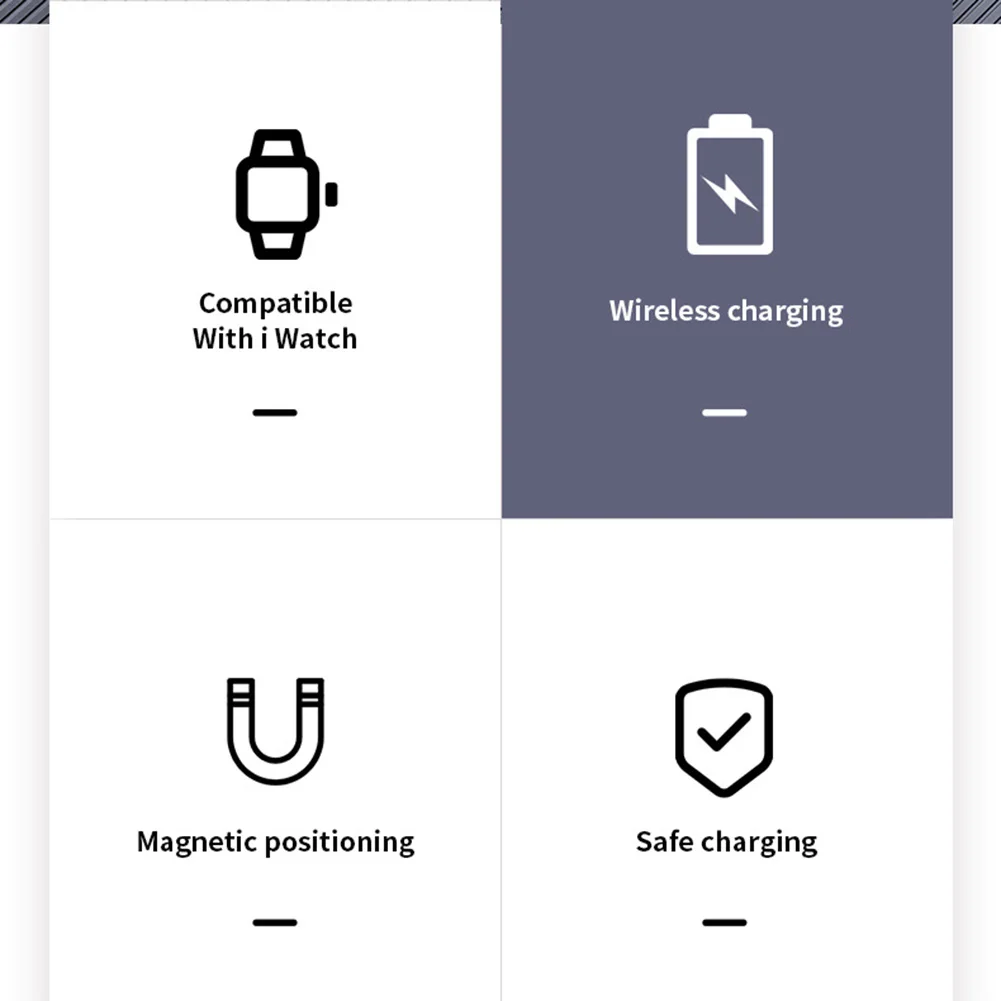Click the striped corner at top left
The height and width of the screenshot is (1001, 1001).
pos(24,11)
